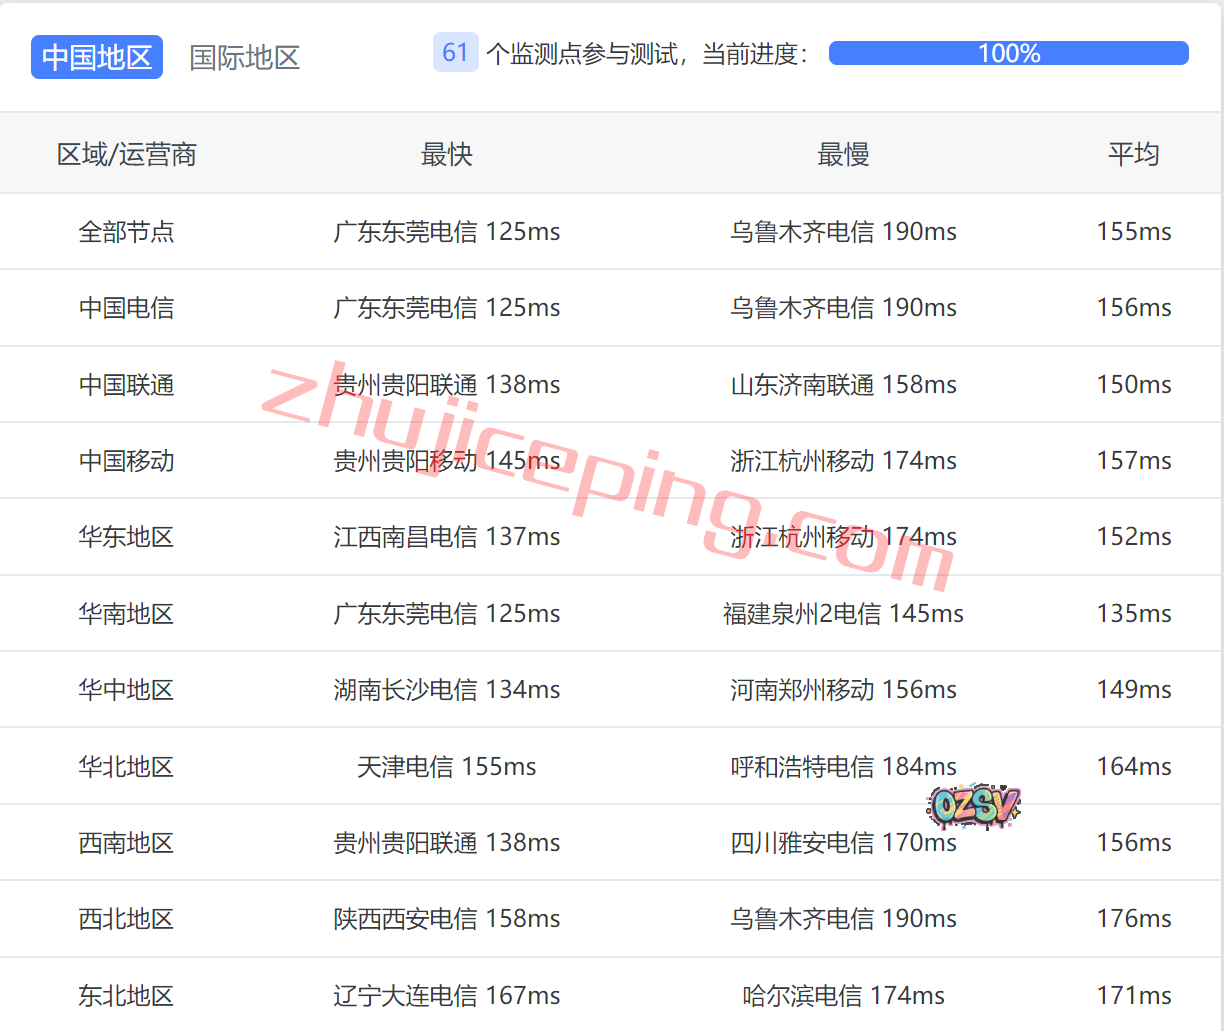The image size is (1224, 1031).
Task: Click 华东地区 region row label
Action: 127,537
